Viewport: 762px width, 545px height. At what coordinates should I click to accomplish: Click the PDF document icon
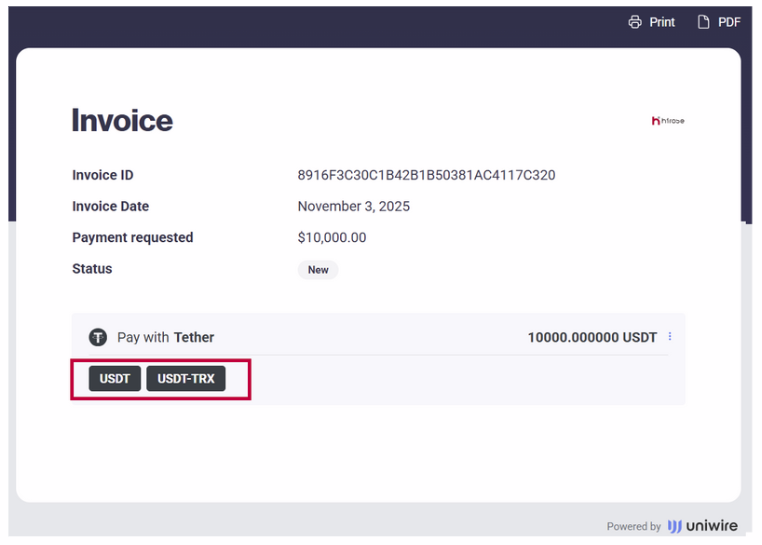[703, 22]
